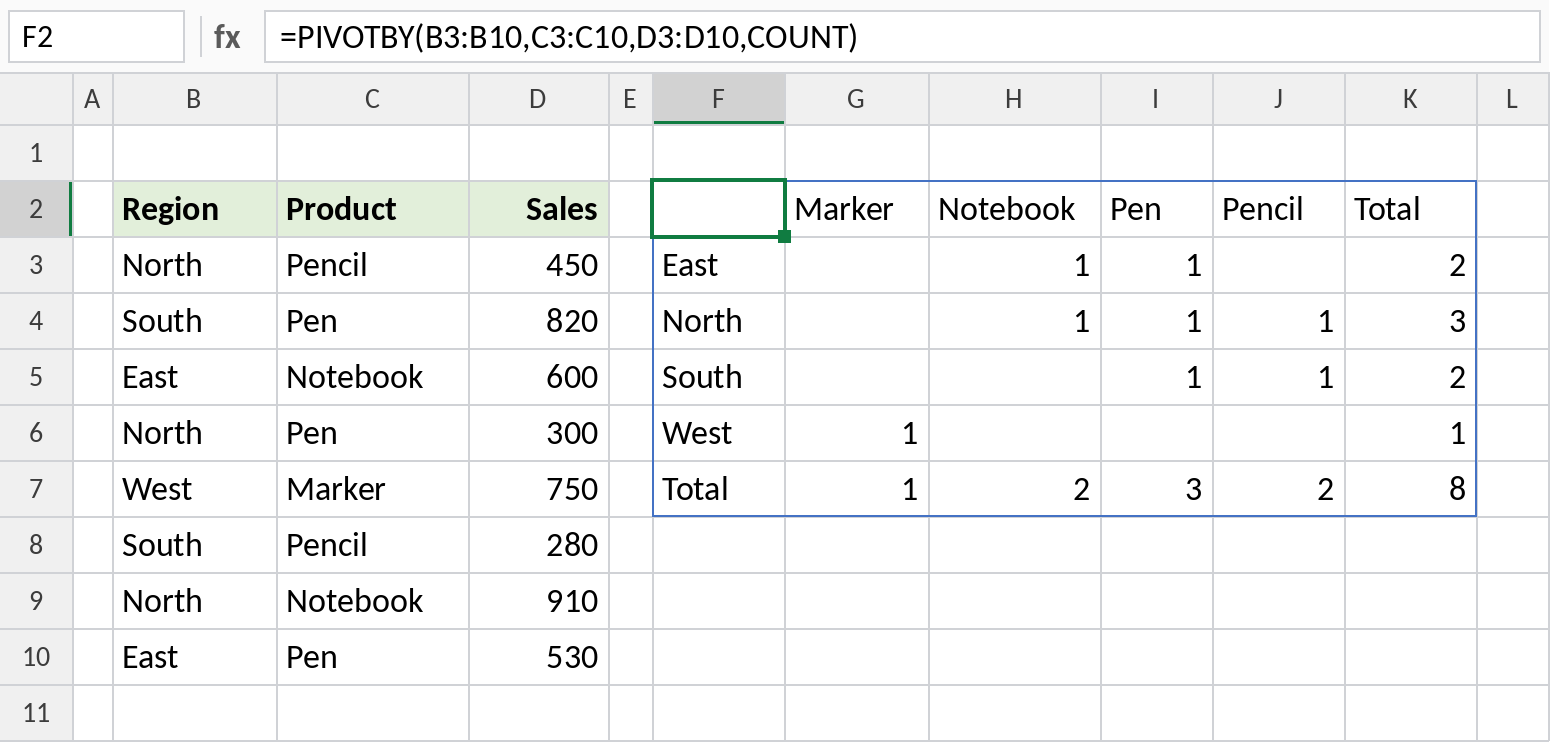
Task: Click the Name Box showing F2
Action: coord(96,37)
